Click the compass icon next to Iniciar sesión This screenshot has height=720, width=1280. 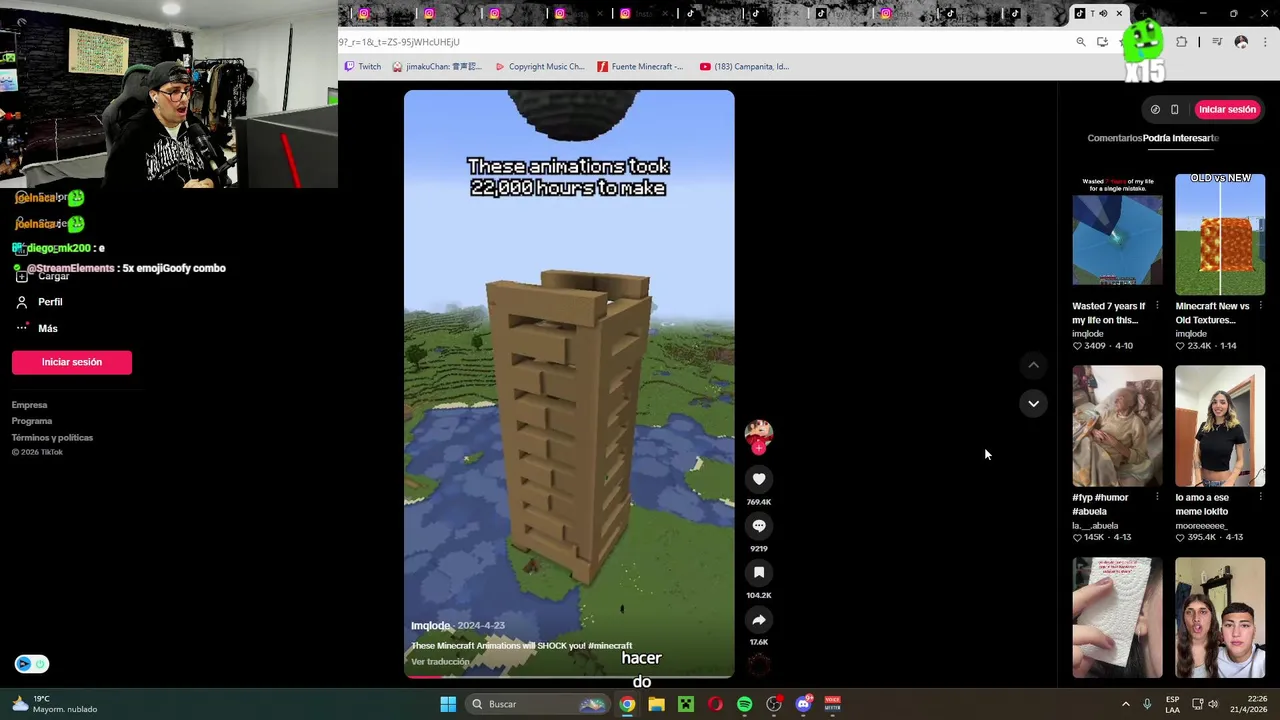(1155, 110)
